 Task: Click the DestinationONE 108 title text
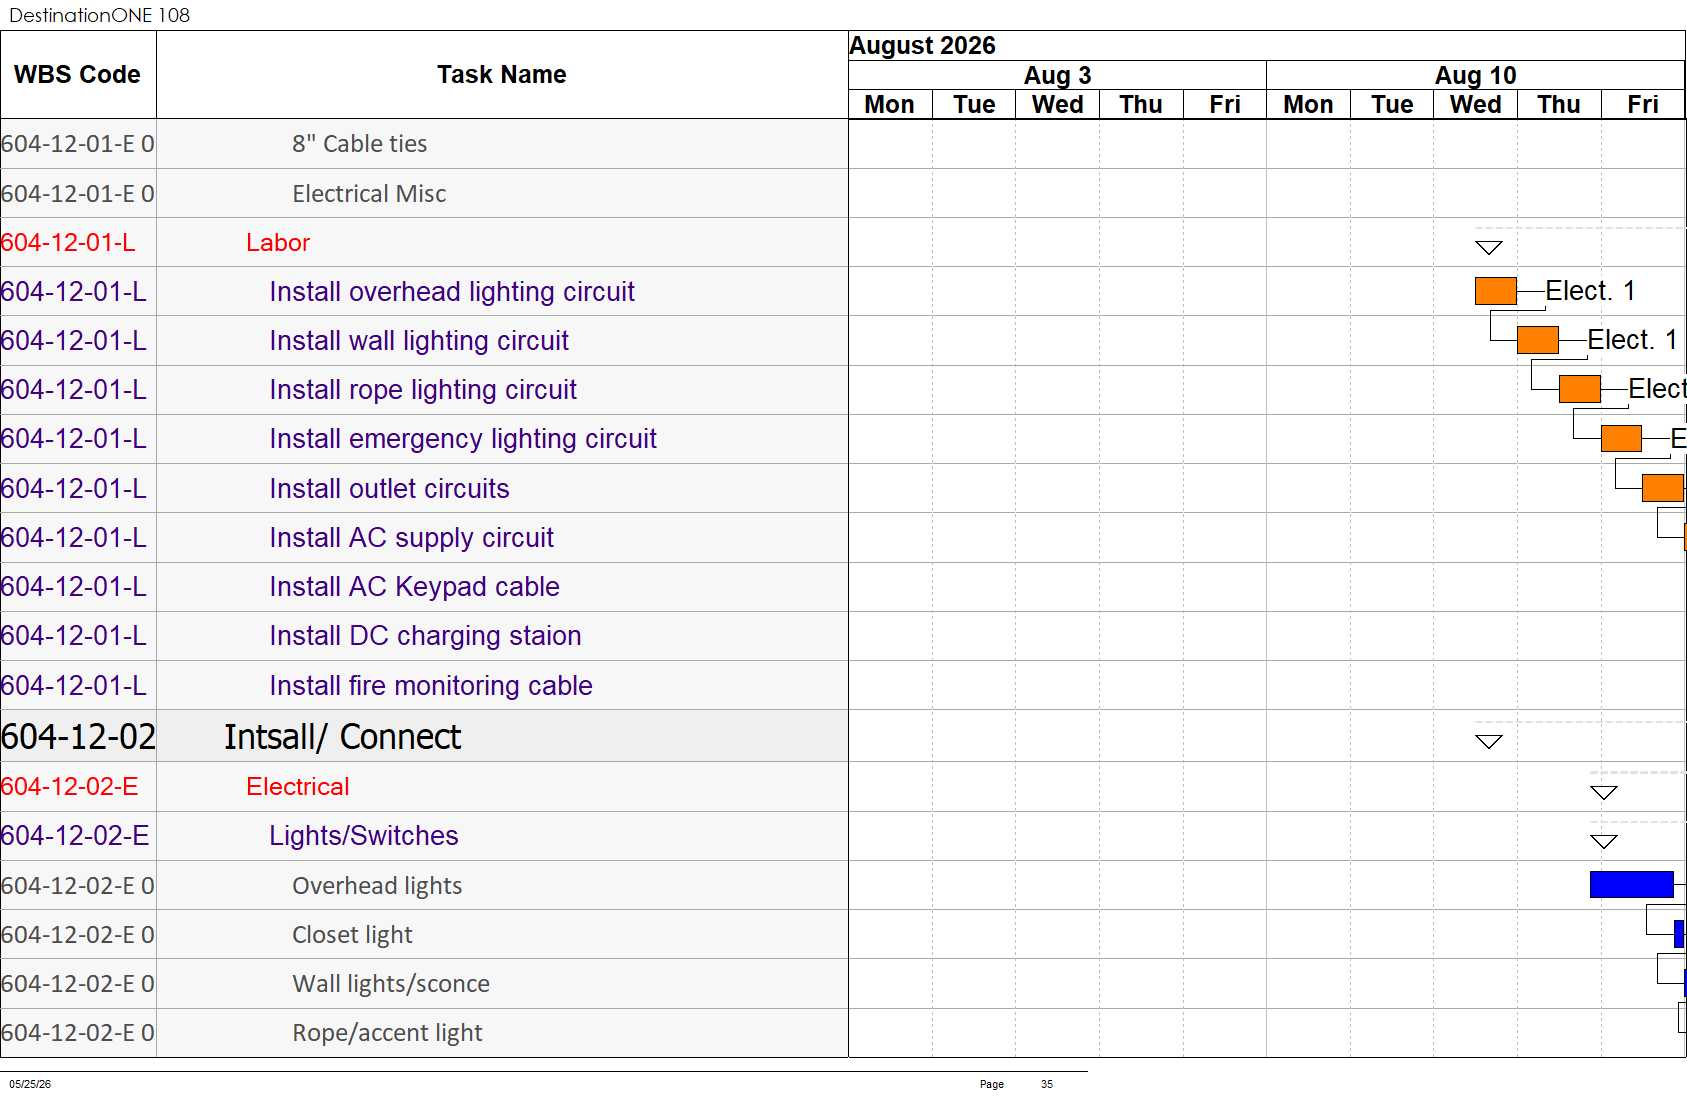click(x=99, y=15)
